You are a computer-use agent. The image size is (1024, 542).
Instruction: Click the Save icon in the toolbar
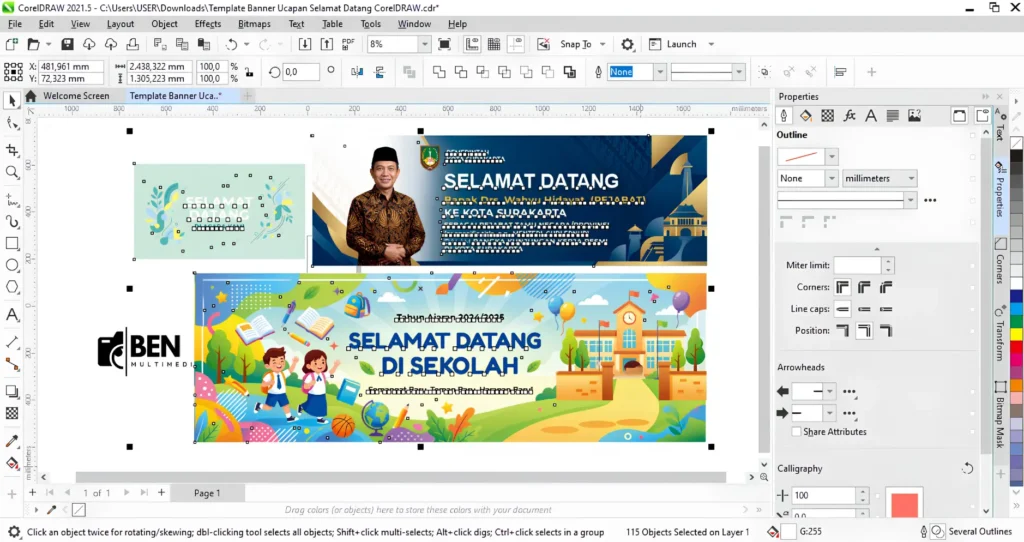click(x=67, y=44)
